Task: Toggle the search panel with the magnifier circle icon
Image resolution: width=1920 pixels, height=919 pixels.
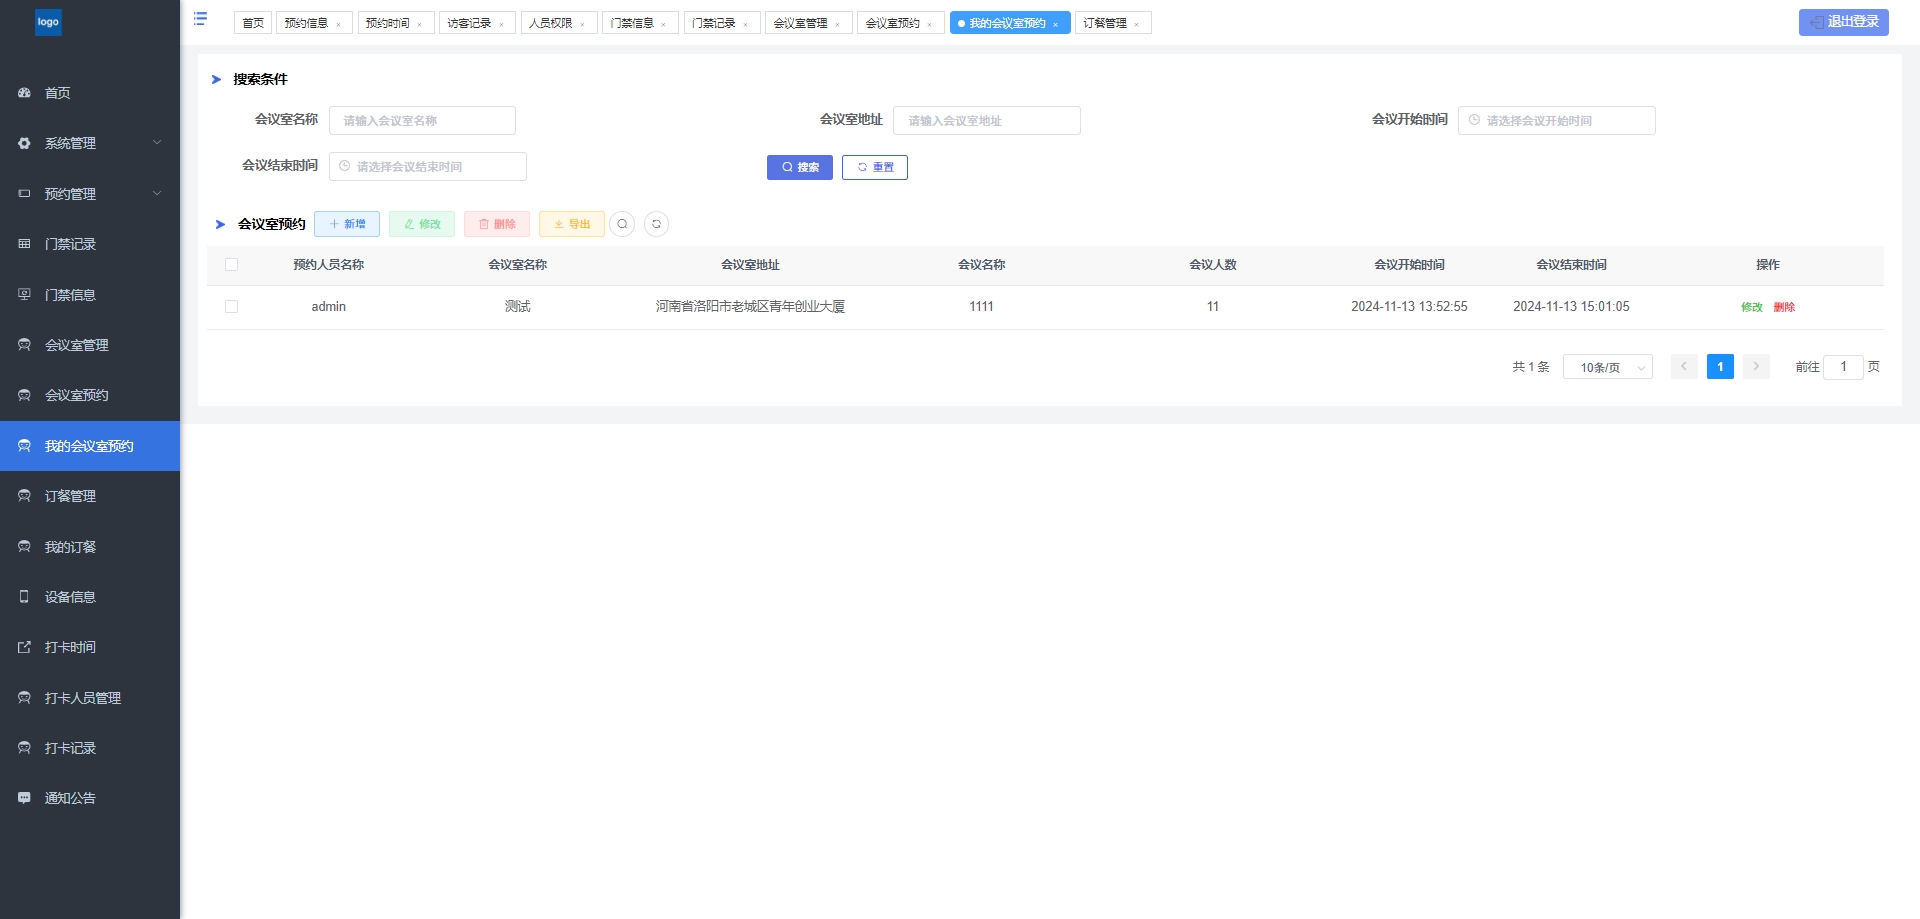Action: pyautogui.click(x=622, y=224)
